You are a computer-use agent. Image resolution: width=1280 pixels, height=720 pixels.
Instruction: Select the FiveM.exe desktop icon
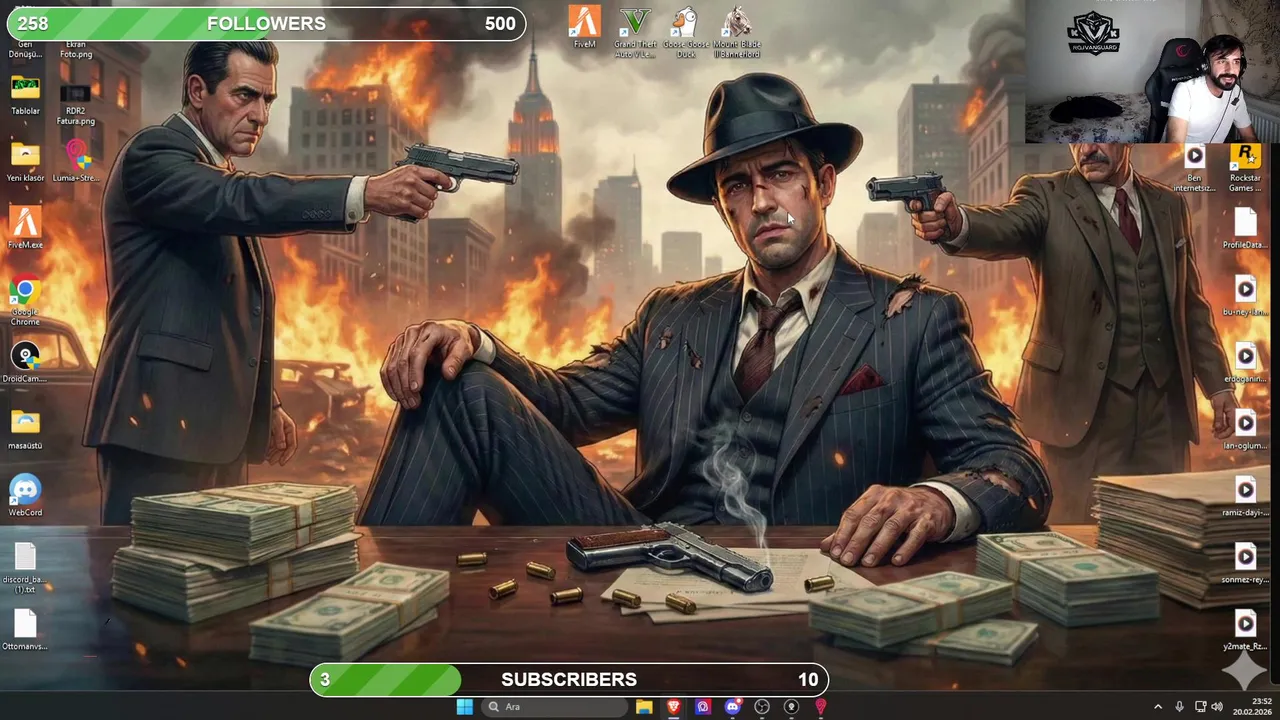[x=25, y=229]
